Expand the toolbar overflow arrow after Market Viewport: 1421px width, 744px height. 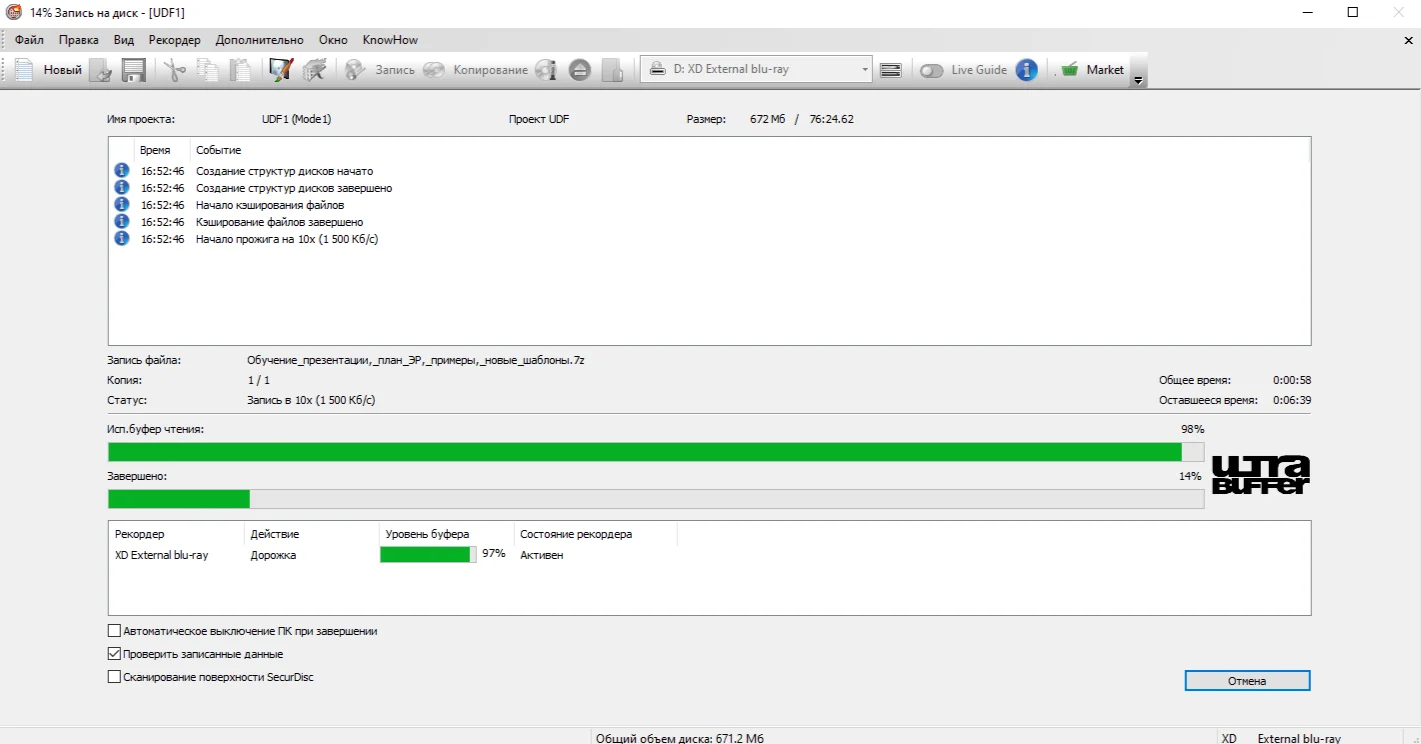[x=1138, y=80]
